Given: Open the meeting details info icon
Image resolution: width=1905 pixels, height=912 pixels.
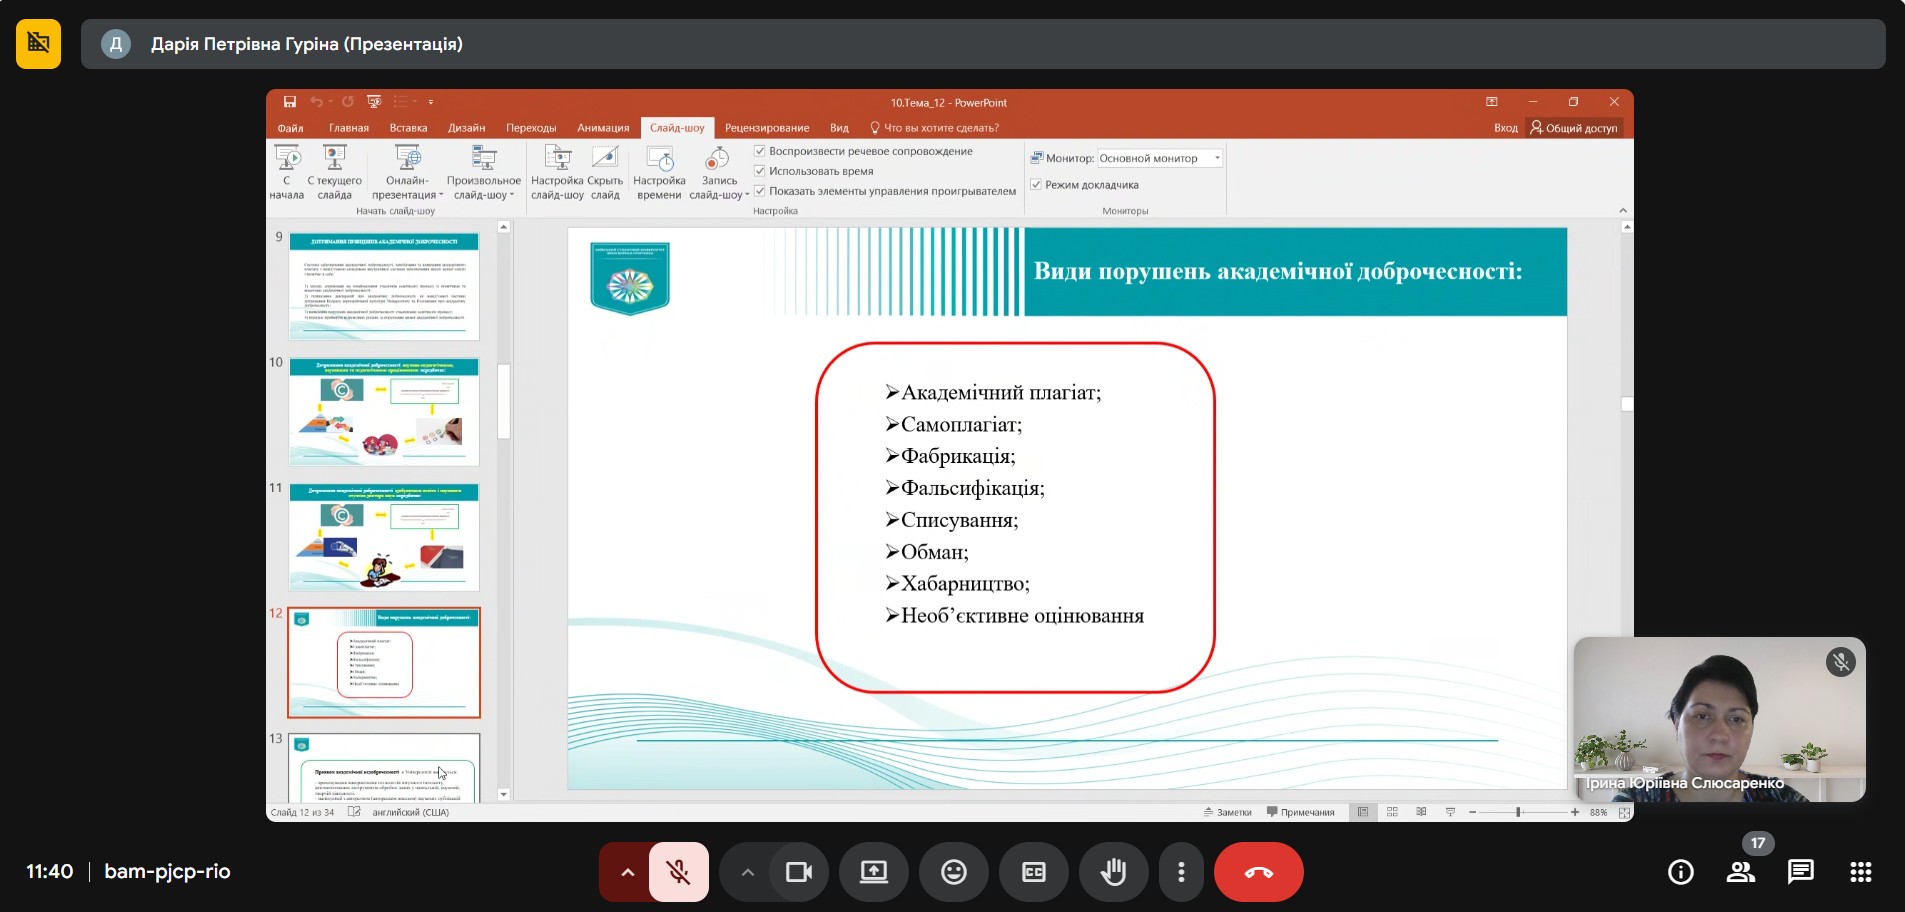Looking at the screenshot, I should coord(1681,872).
